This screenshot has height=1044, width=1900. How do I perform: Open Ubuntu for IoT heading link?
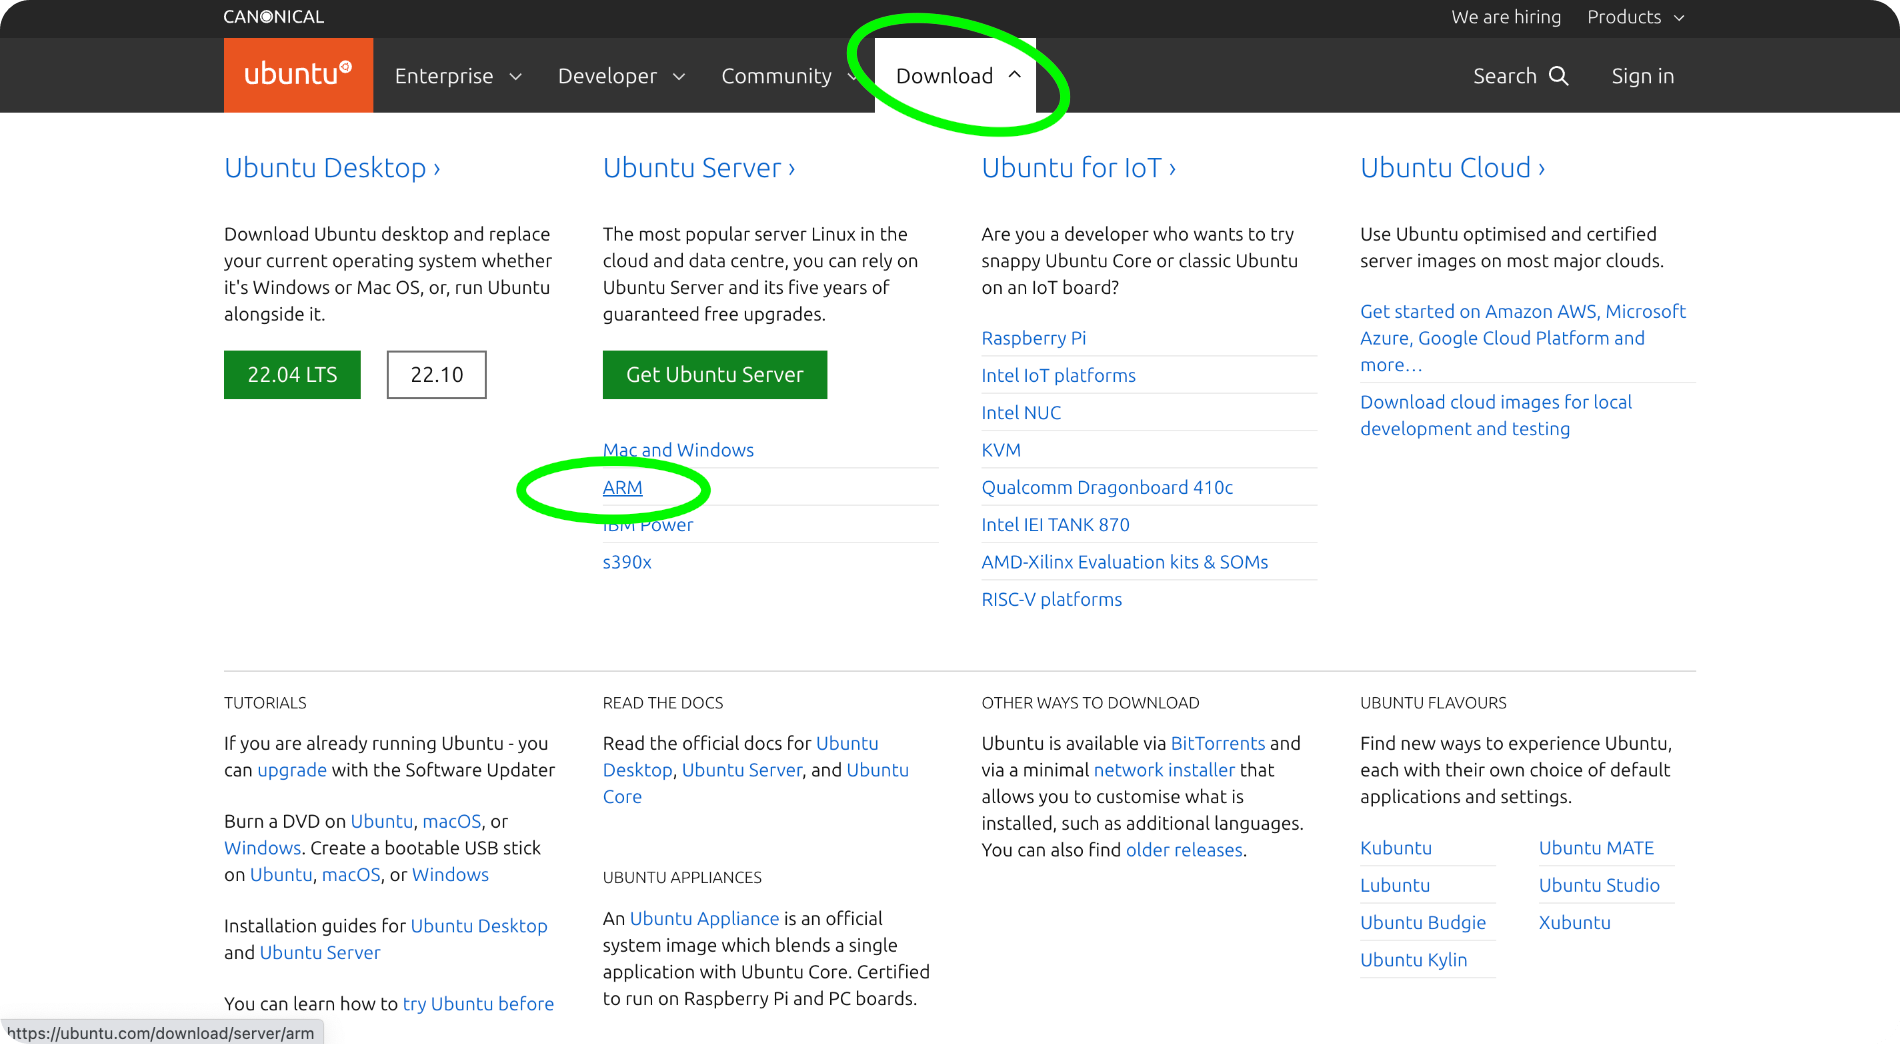coord(1079,168)
